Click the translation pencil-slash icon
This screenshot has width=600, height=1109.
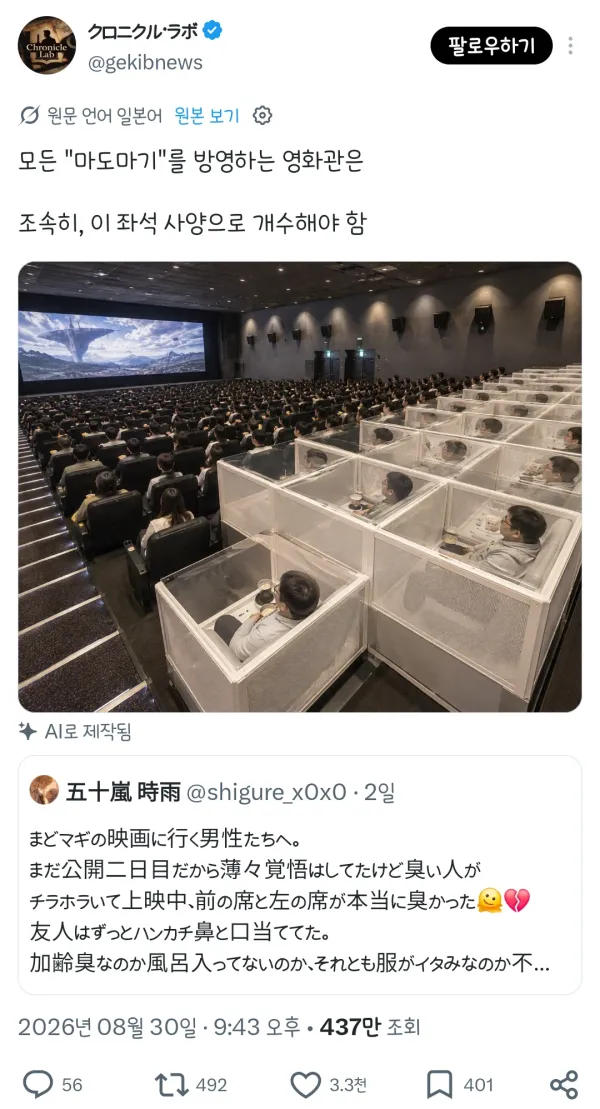29,115
